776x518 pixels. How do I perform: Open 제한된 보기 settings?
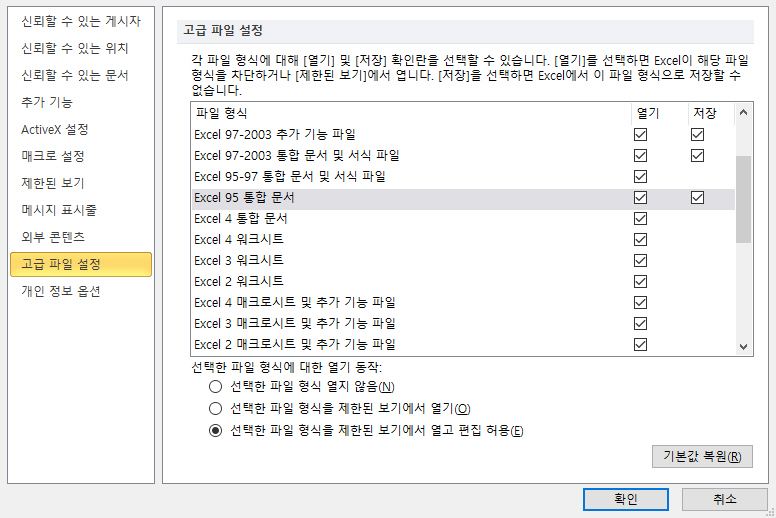(x=81, y=183)
